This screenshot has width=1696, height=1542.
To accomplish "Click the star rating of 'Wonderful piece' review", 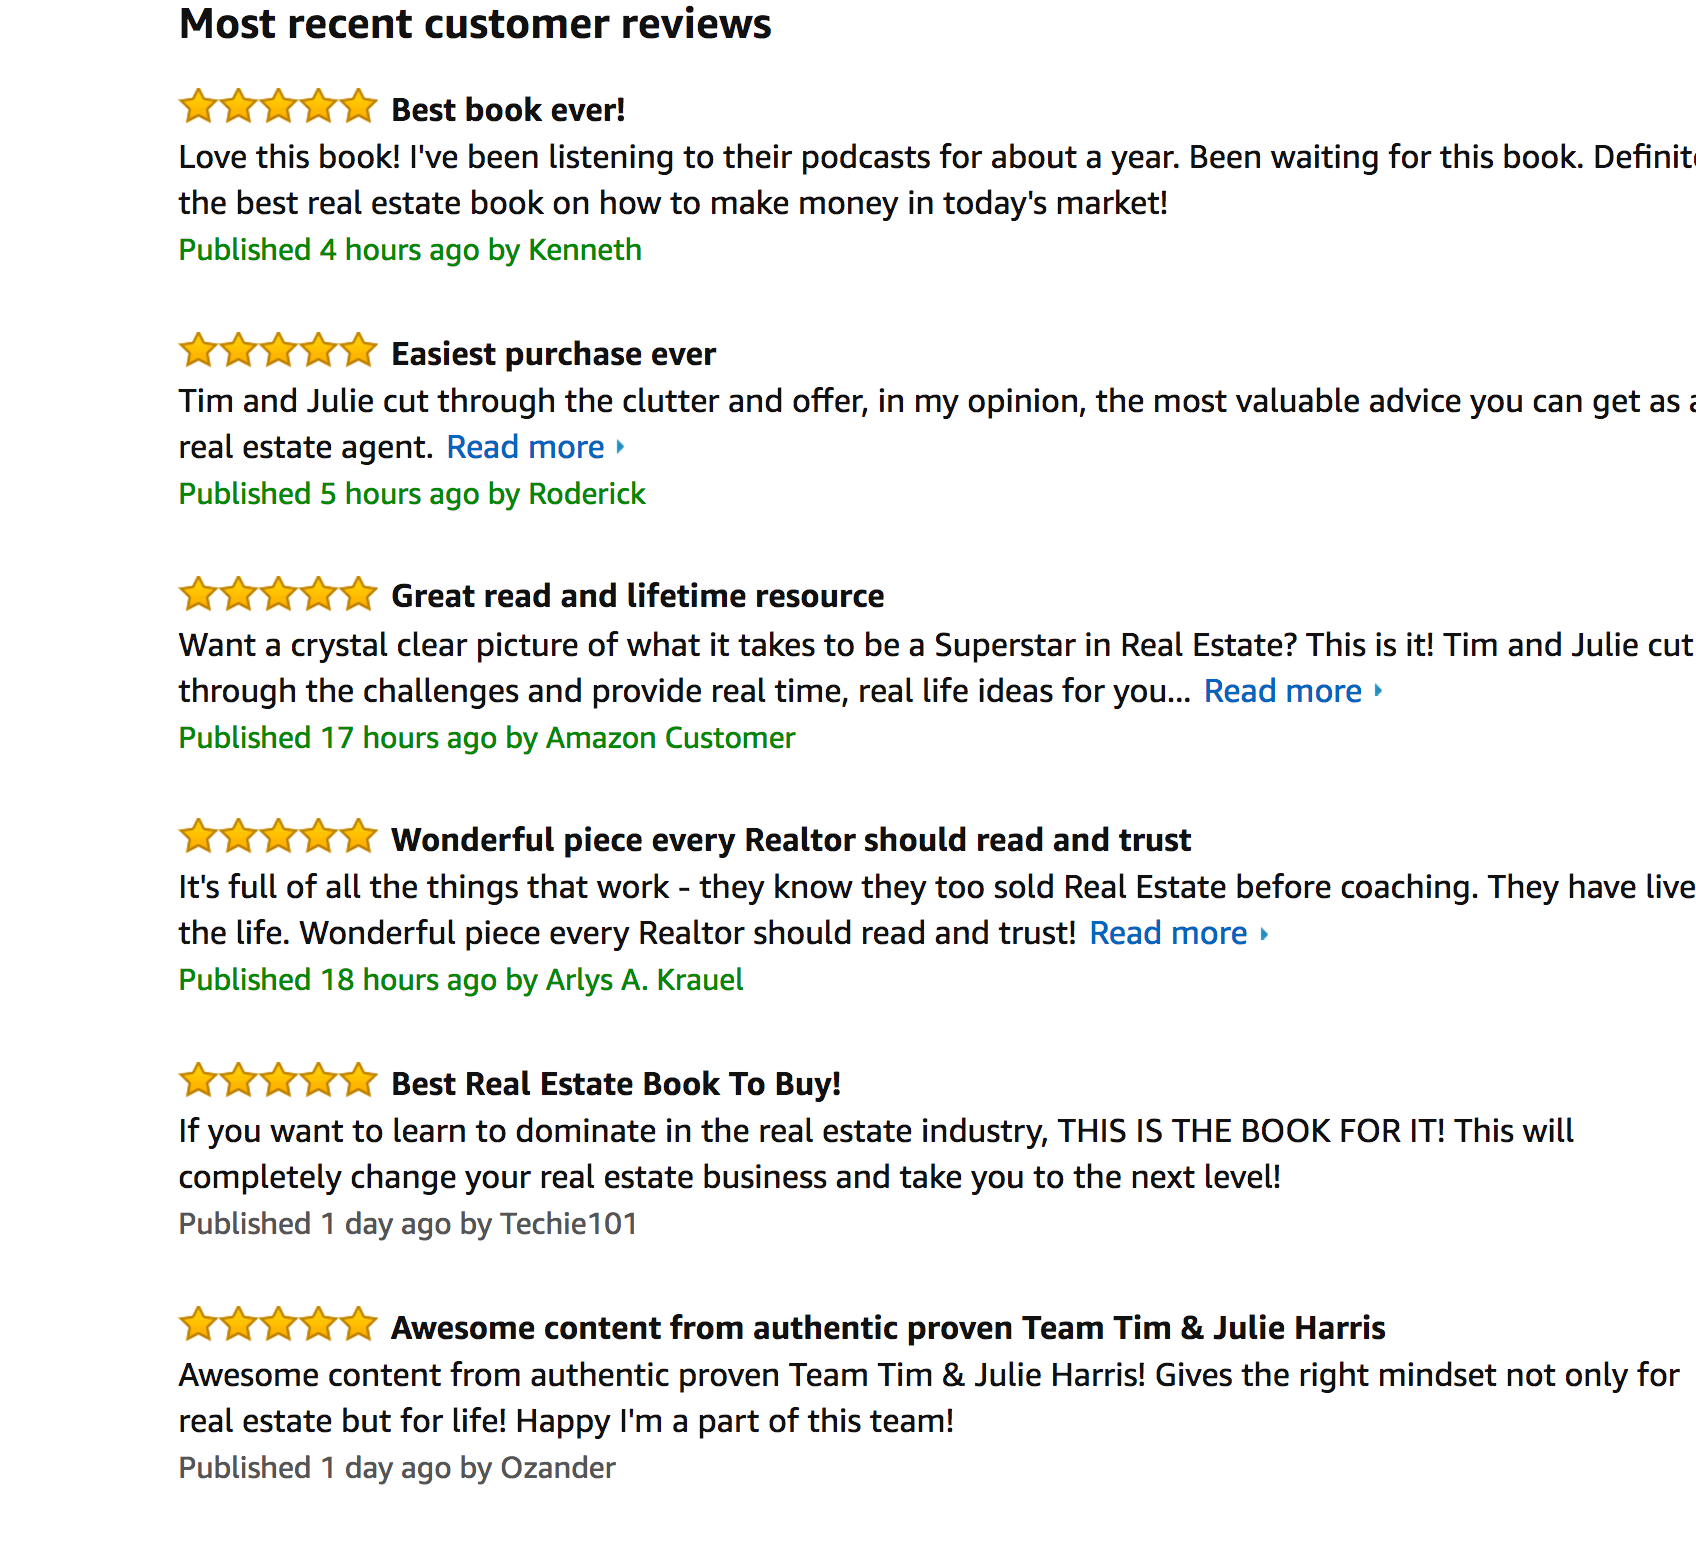I will point(277,837).
